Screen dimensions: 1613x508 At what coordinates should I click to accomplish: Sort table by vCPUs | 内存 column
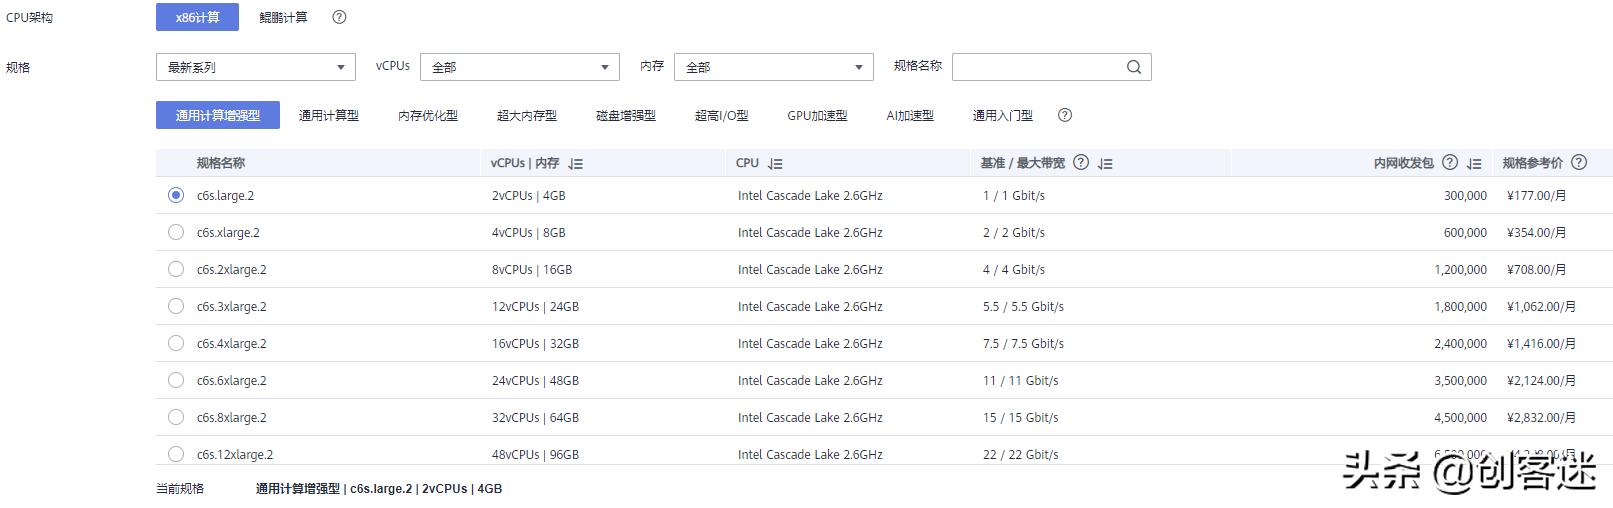pos(575,163)
